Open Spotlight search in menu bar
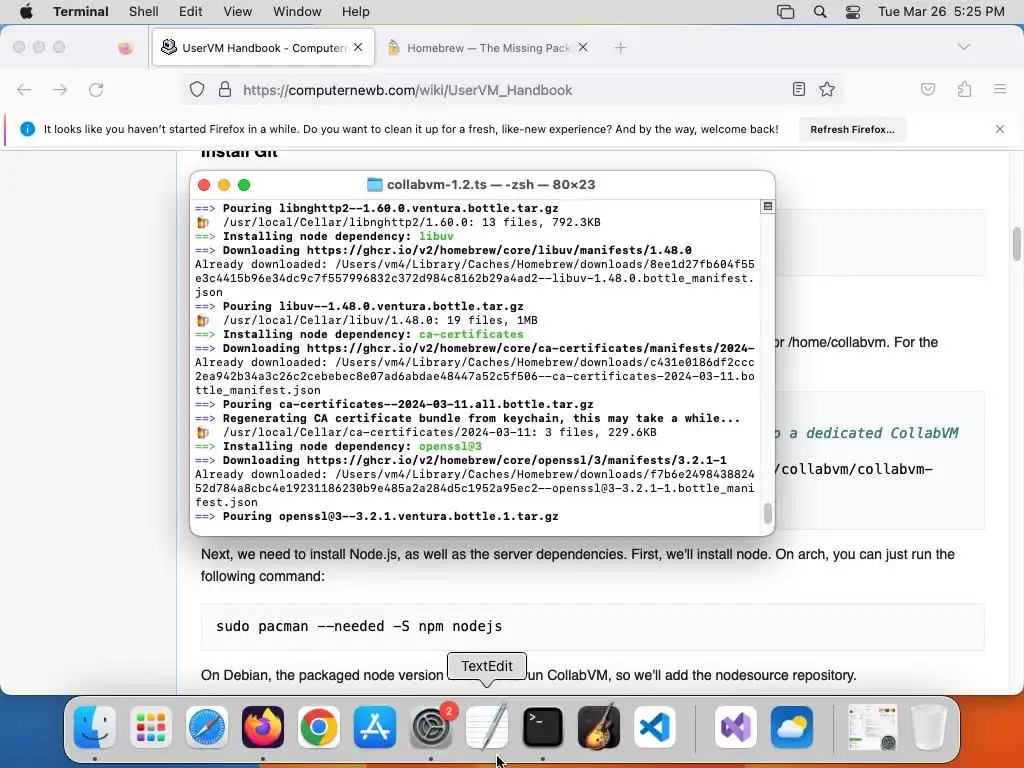This screenshot has height=768, width=1024. 820,12
